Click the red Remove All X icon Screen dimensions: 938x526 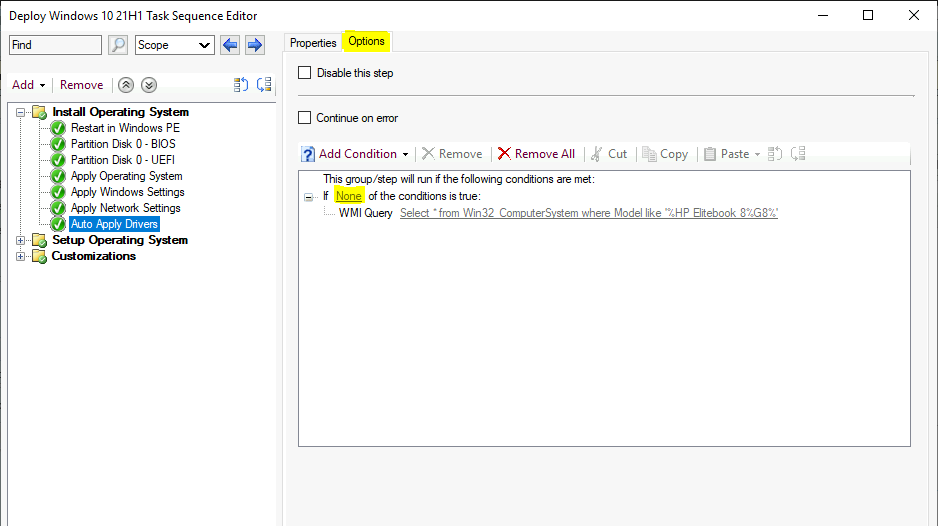pyautogui.click(x=504, y=154)
